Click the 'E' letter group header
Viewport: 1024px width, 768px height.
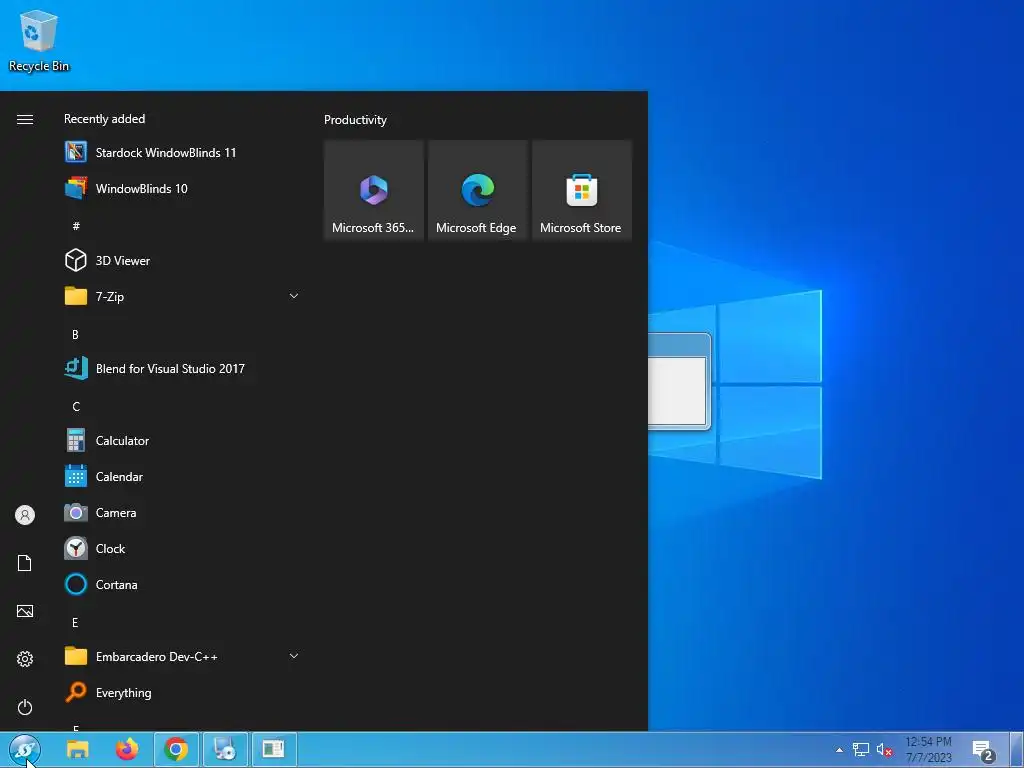(x=75, y=622)
